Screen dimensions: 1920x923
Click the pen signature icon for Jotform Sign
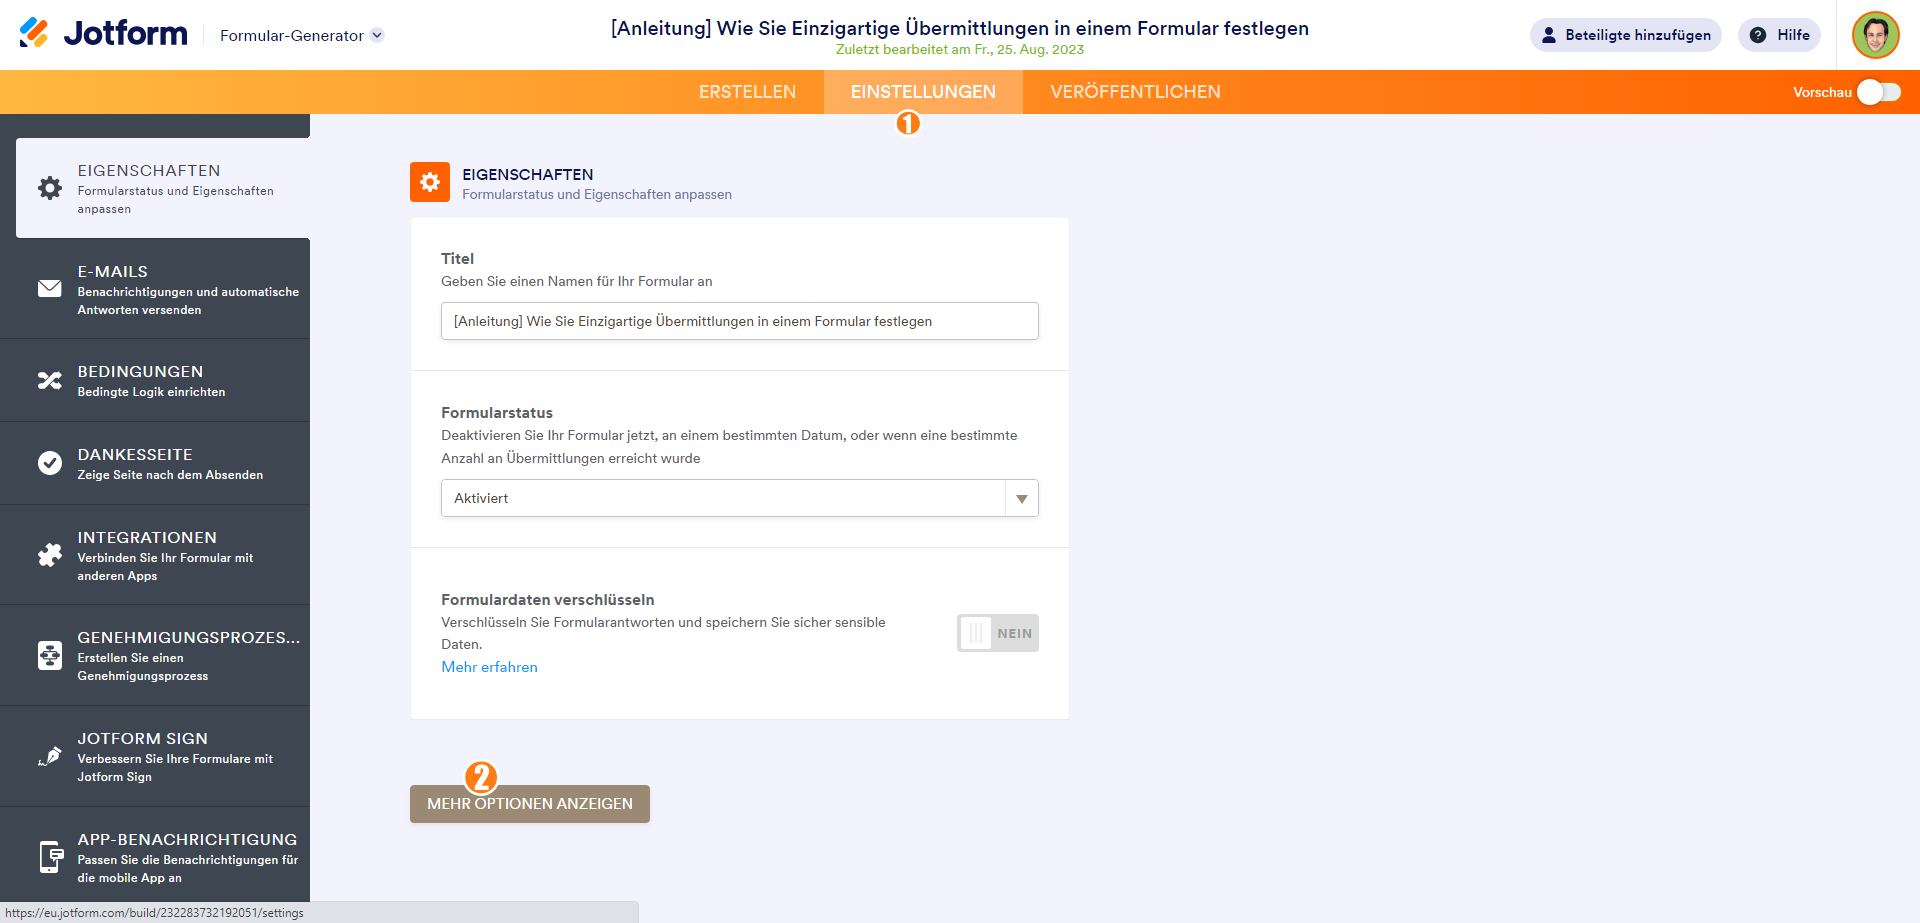[50, 756]
